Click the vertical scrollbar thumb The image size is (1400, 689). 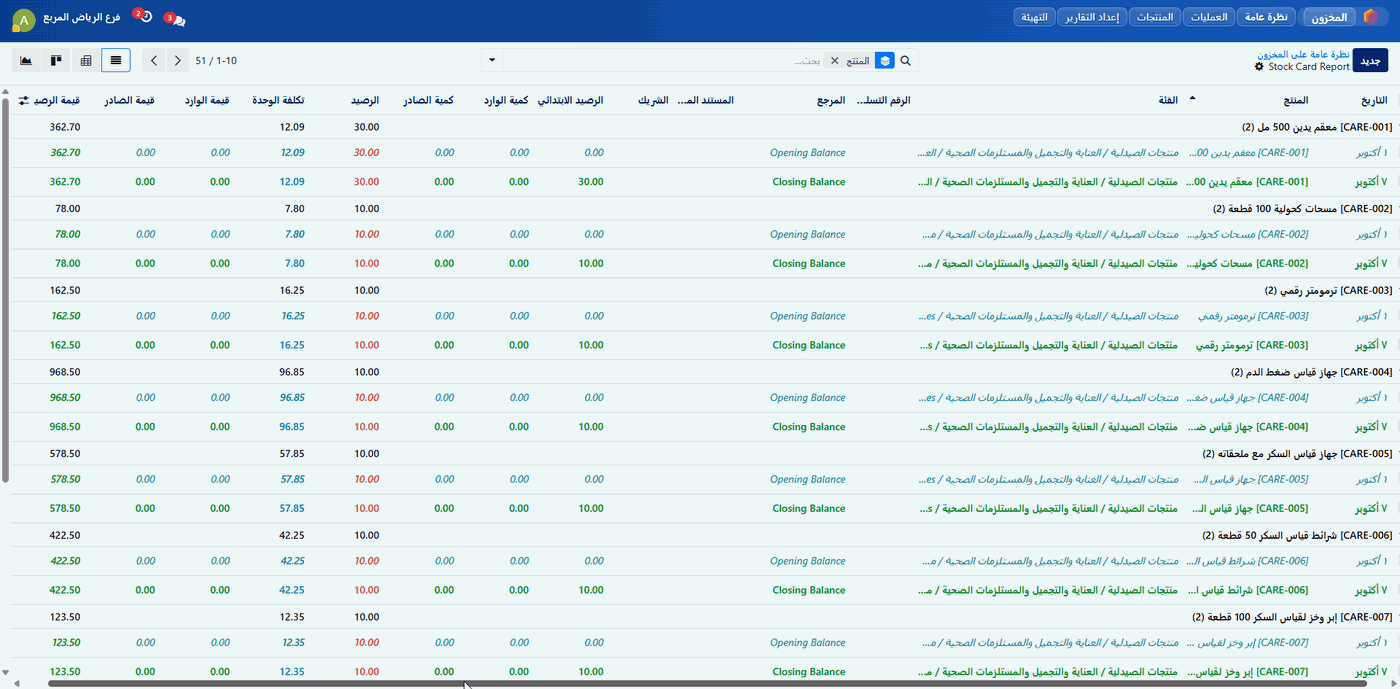pos(6,290)
